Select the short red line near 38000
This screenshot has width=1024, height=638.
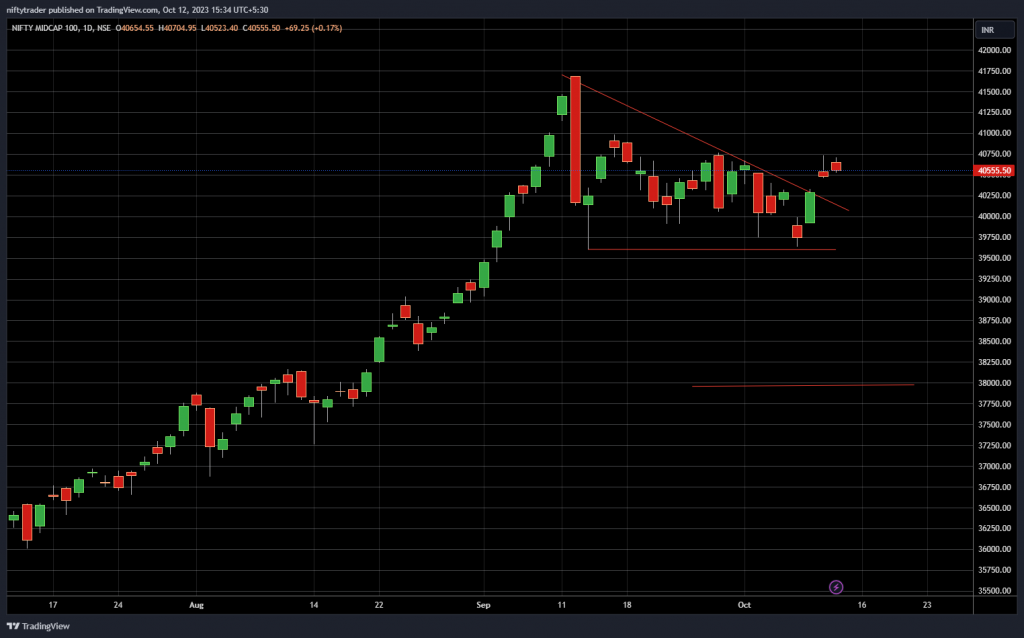click(x=800, y=385)
